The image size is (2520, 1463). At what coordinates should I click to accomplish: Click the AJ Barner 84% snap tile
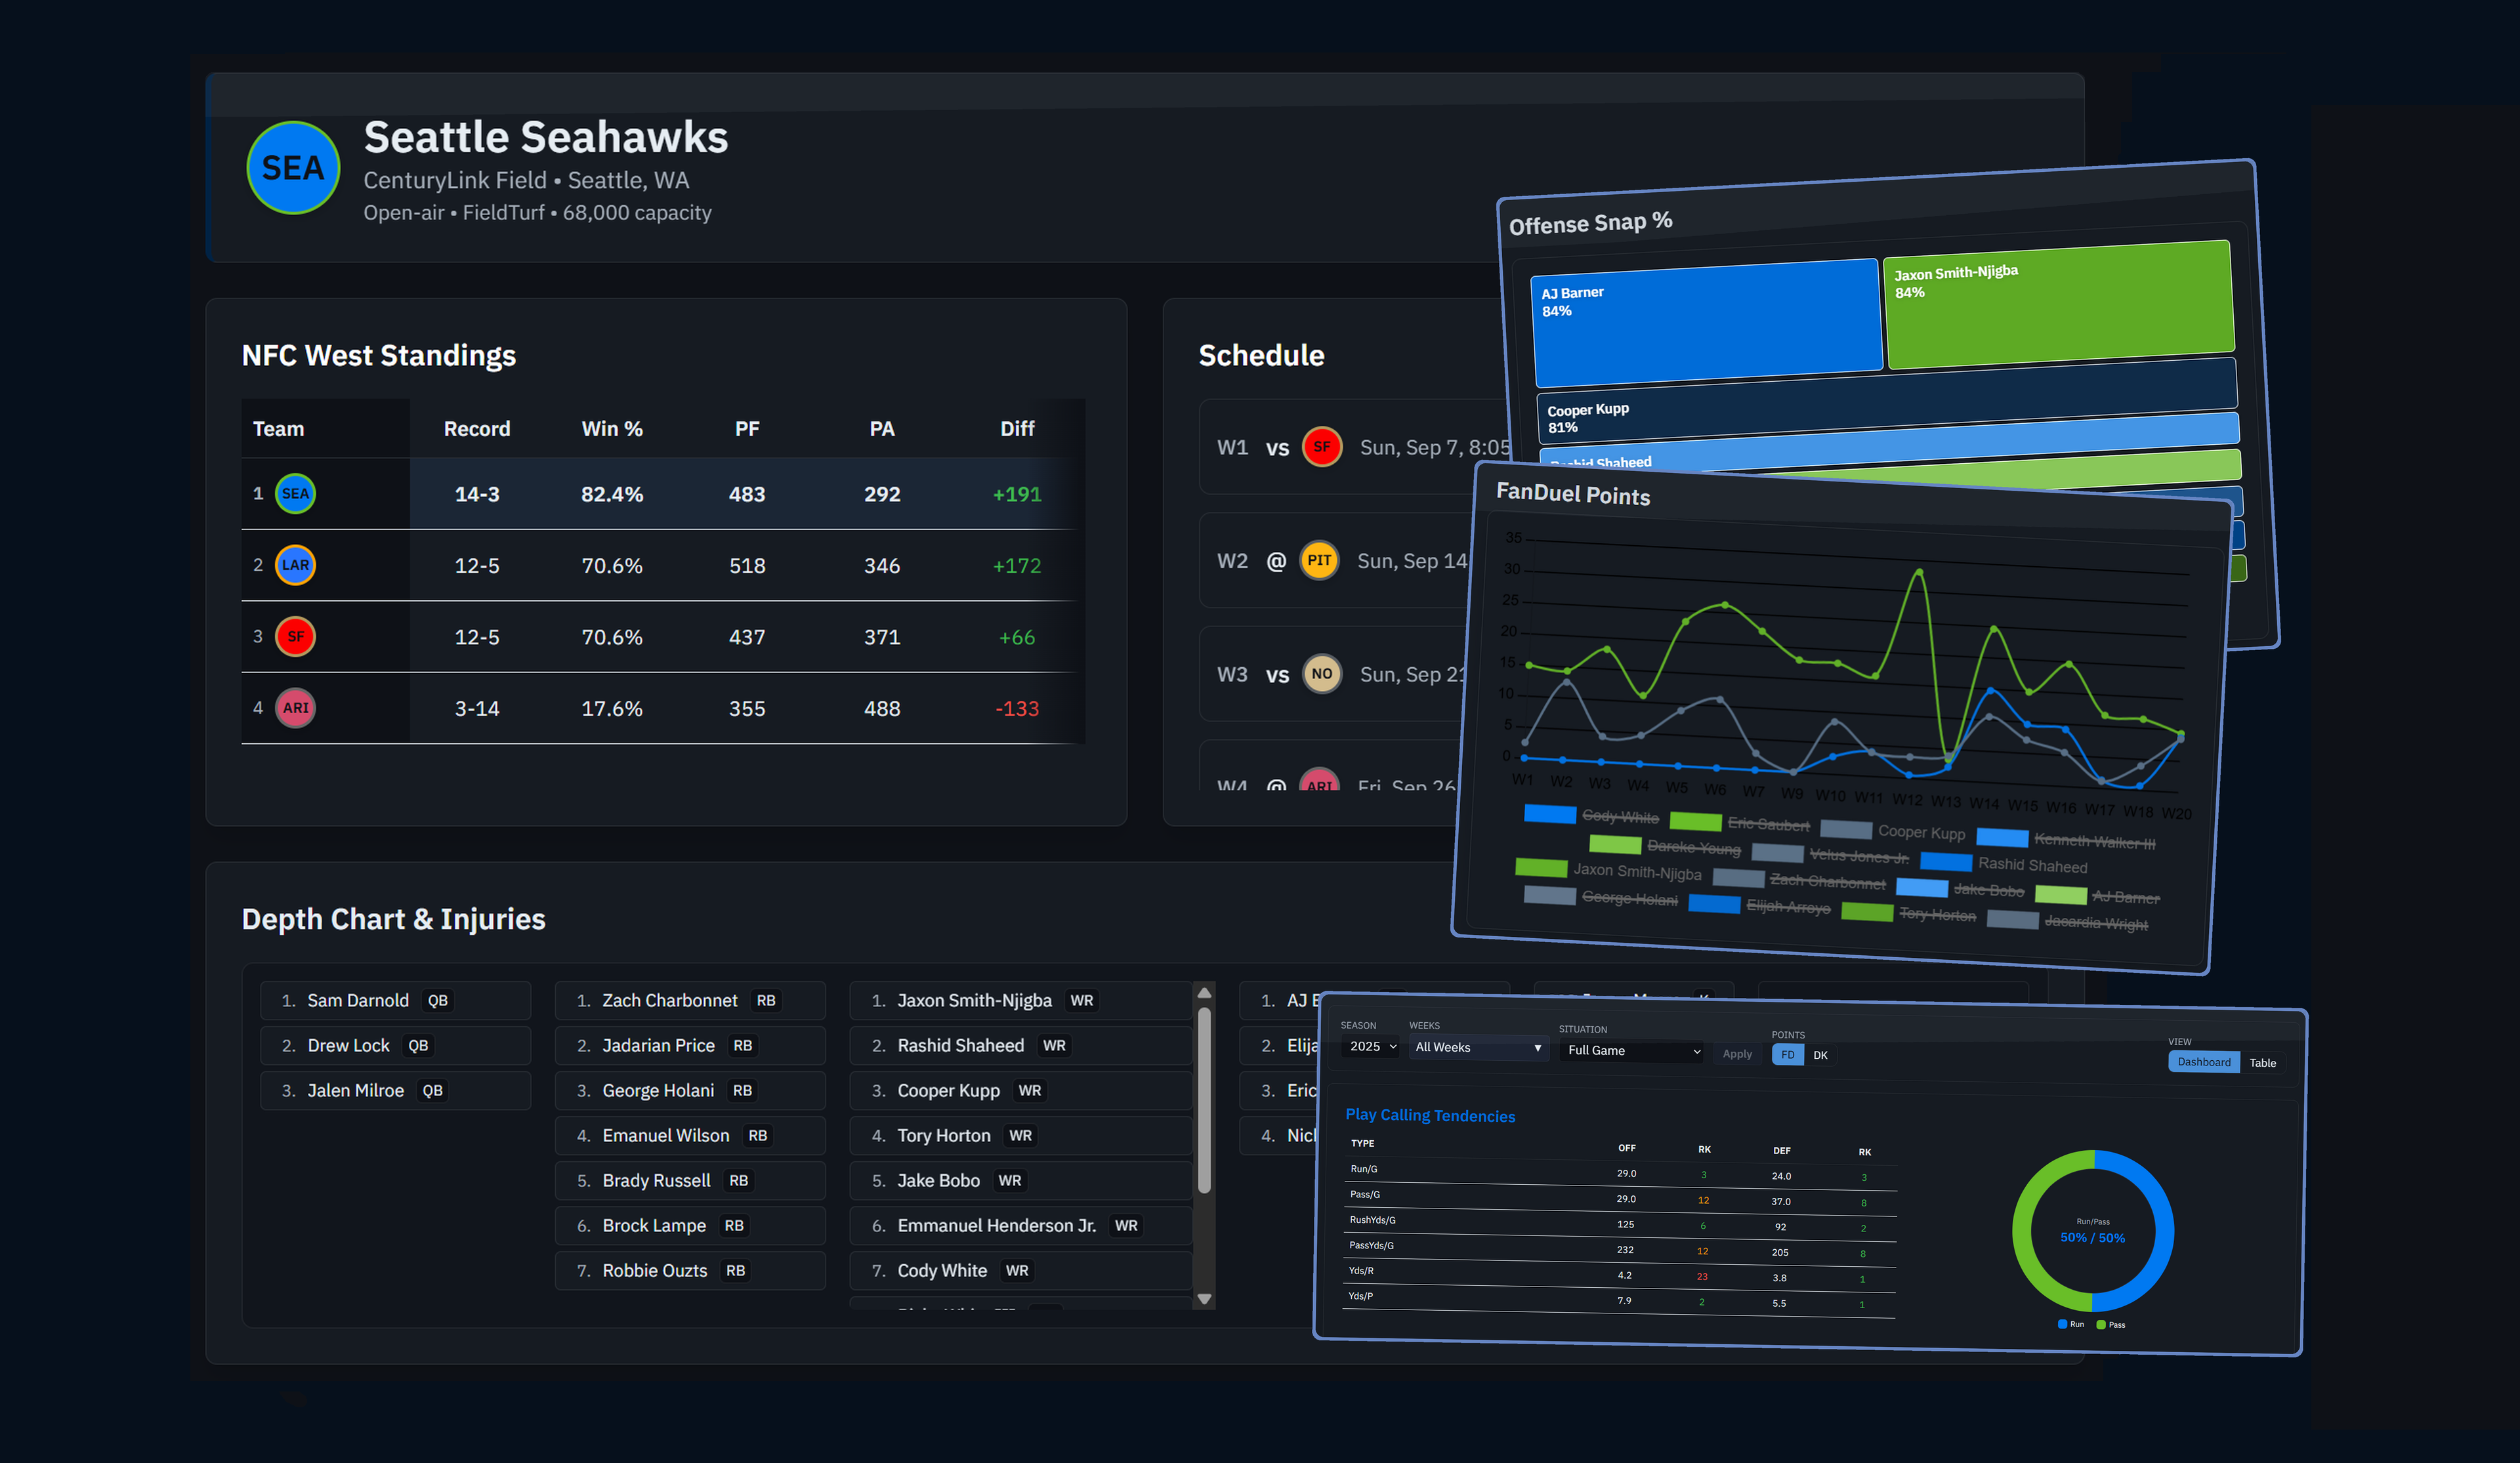(1706, 323)
